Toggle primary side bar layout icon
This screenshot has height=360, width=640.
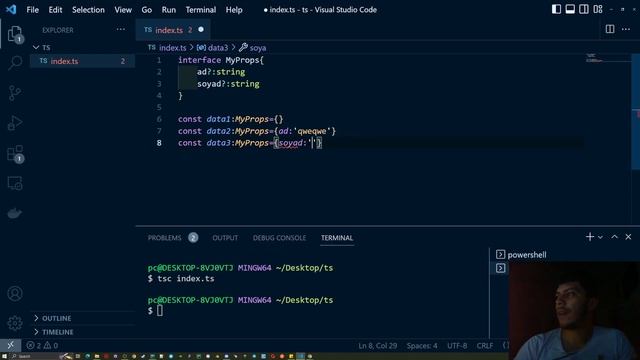pos(556,9)
